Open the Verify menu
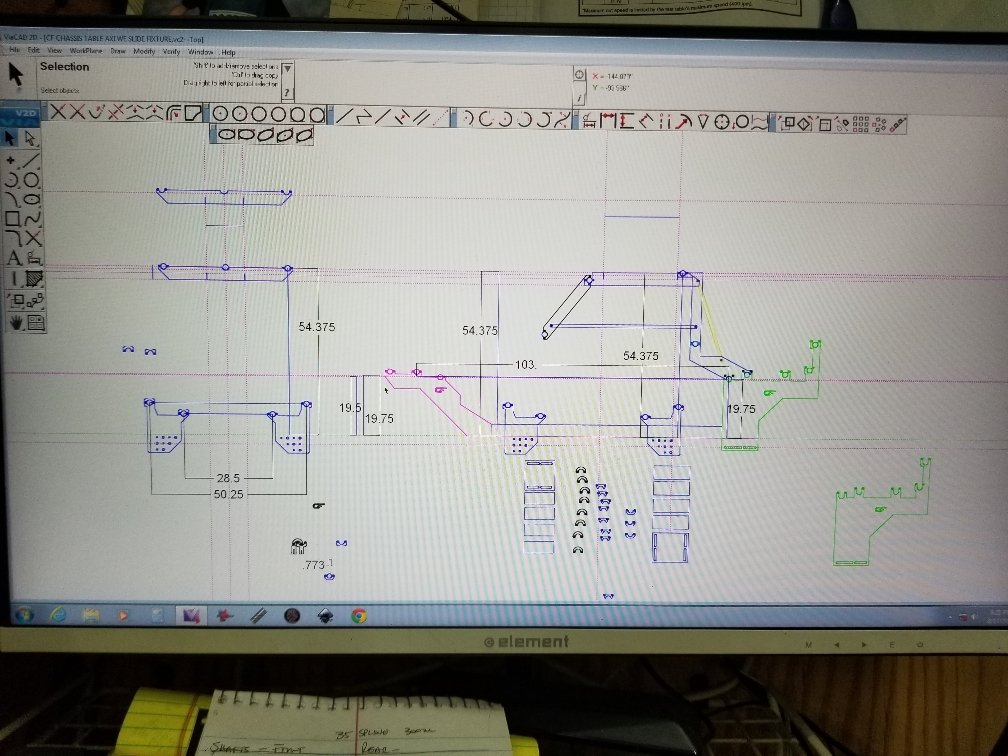 point(172,51)
